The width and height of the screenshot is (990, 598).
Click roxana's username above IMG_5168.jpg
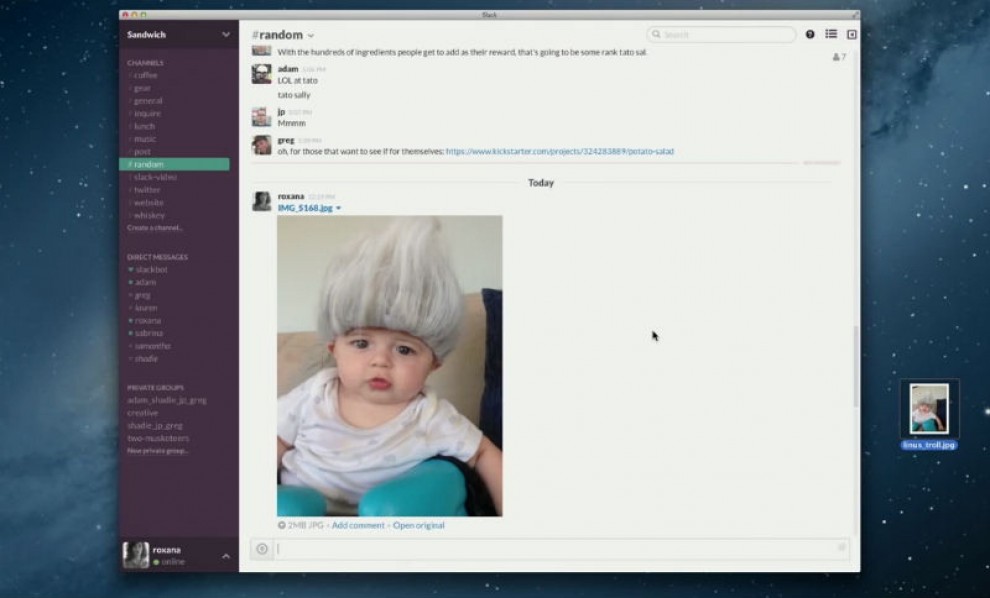coord(291,196)
